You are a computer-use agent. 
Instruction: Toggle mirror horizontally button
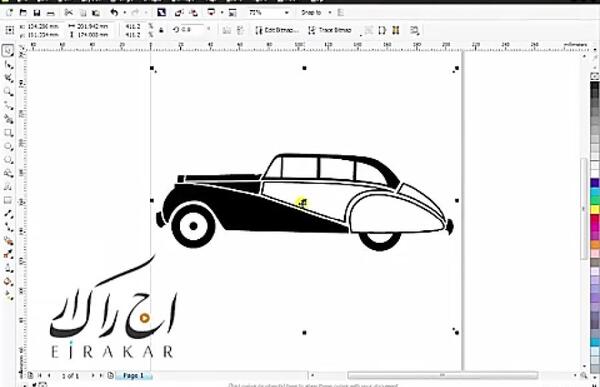(x=227, y=30)
